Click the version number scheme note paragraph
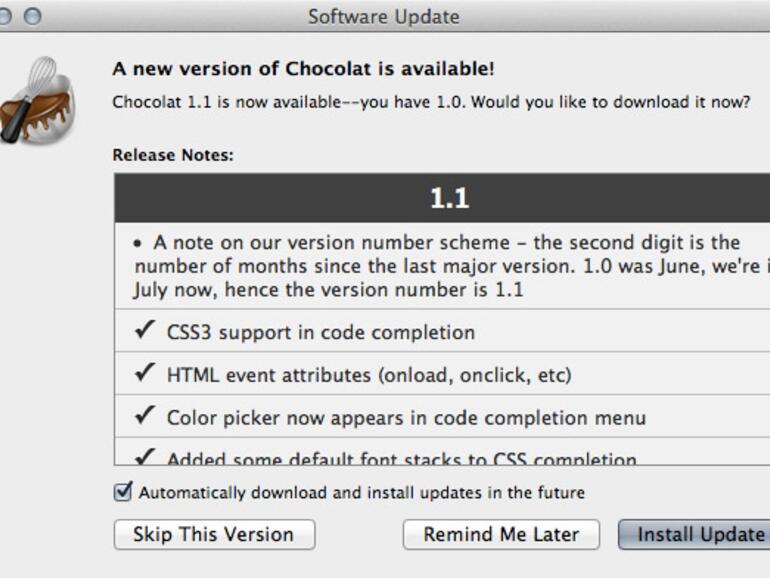This screenshot has height=578, width=770. coord(450,266)
